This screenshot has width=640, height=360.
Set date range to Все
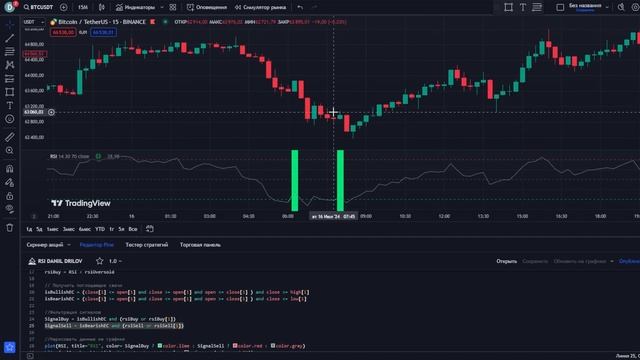click(x=133, y=229)
